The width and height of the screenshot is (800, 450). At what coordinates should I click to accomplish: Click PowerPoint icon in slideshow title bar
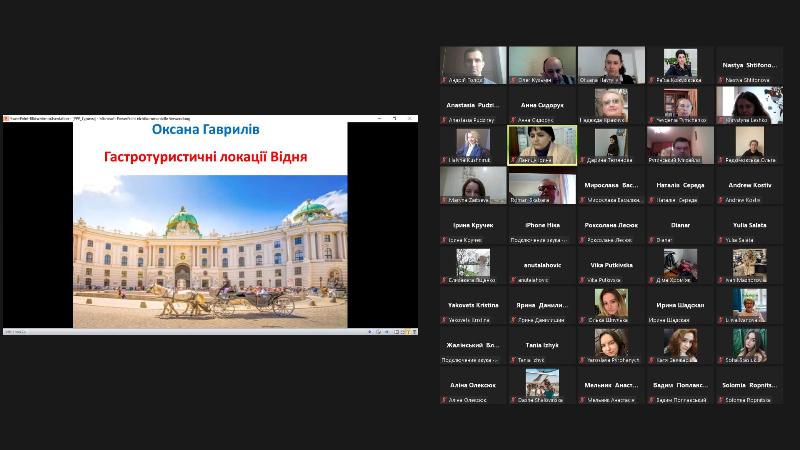[6, 119]
